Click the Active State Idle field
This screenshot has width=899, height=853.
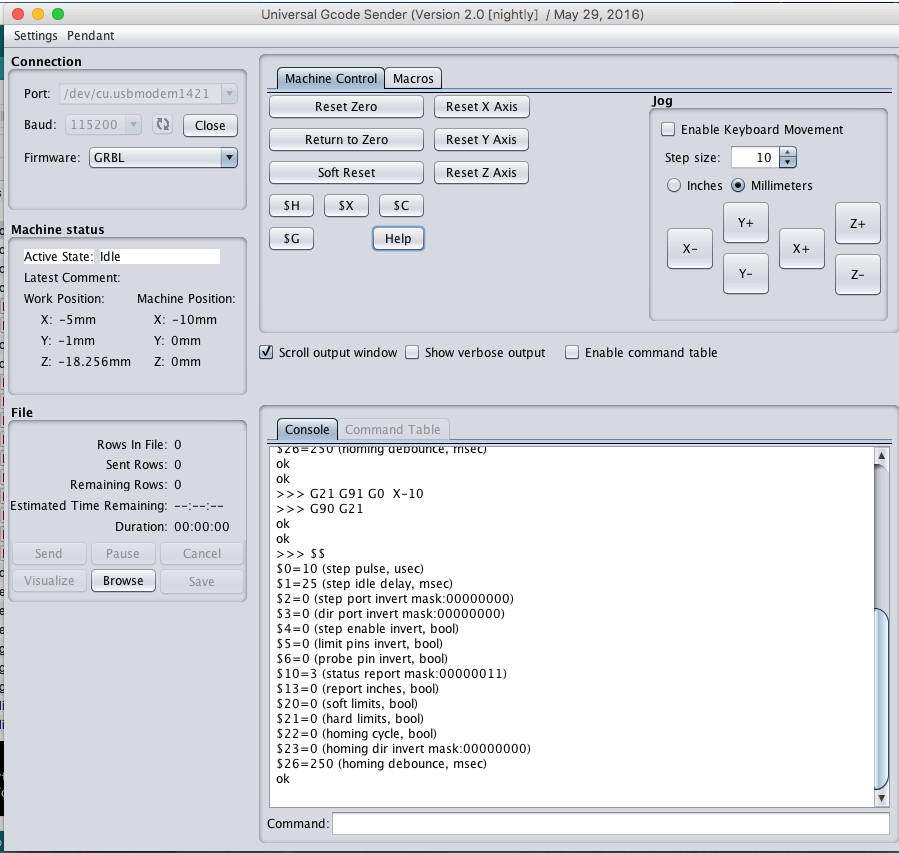coord(159,256)
